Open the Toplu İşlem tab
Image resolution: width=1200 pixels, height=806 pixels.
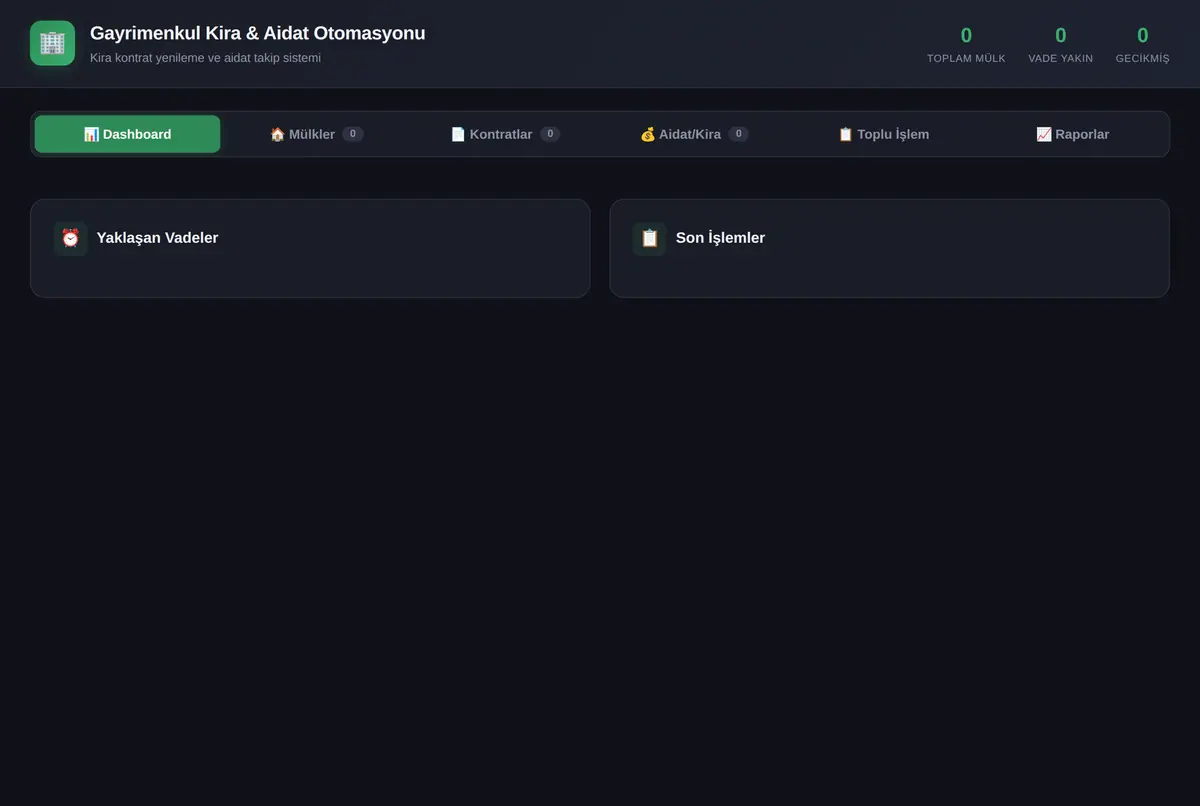click(883, 134)
